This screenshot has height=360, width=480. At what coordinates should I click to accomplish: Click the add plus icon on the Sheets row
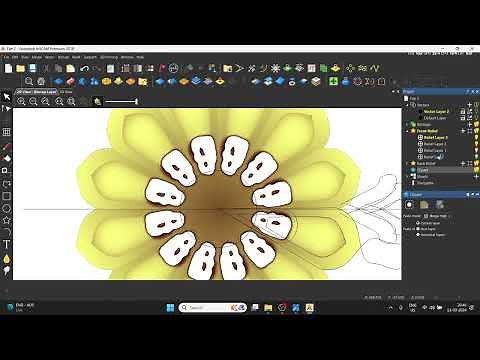click(x=476, y=176)
